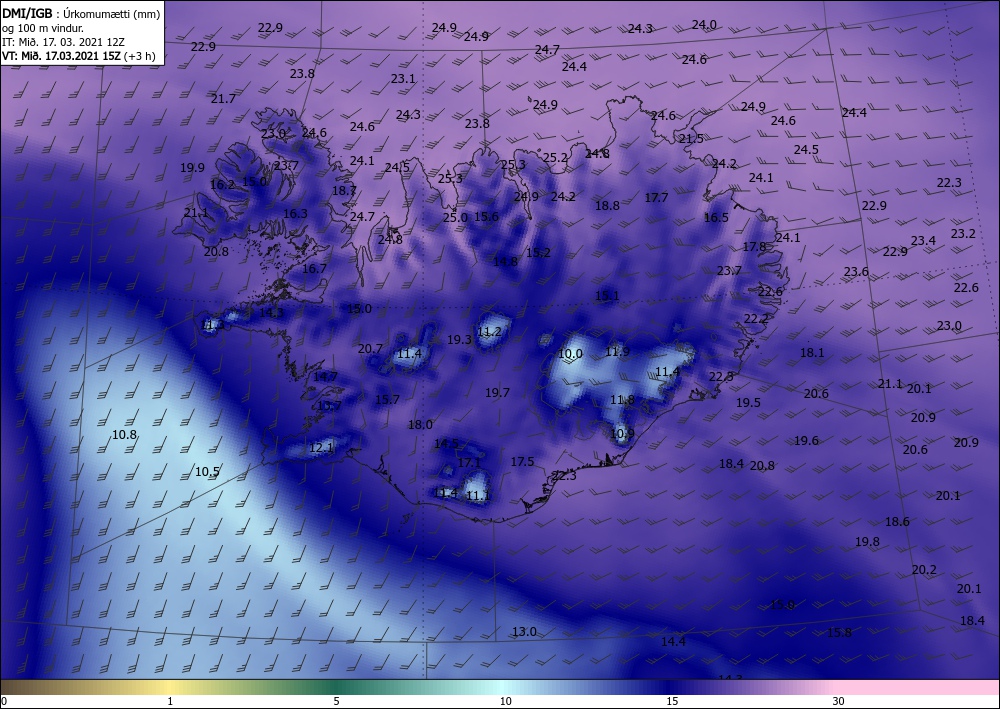The image size is (1000, 709).
Task: Select the map value '25.0'
Action: point(455,217)
